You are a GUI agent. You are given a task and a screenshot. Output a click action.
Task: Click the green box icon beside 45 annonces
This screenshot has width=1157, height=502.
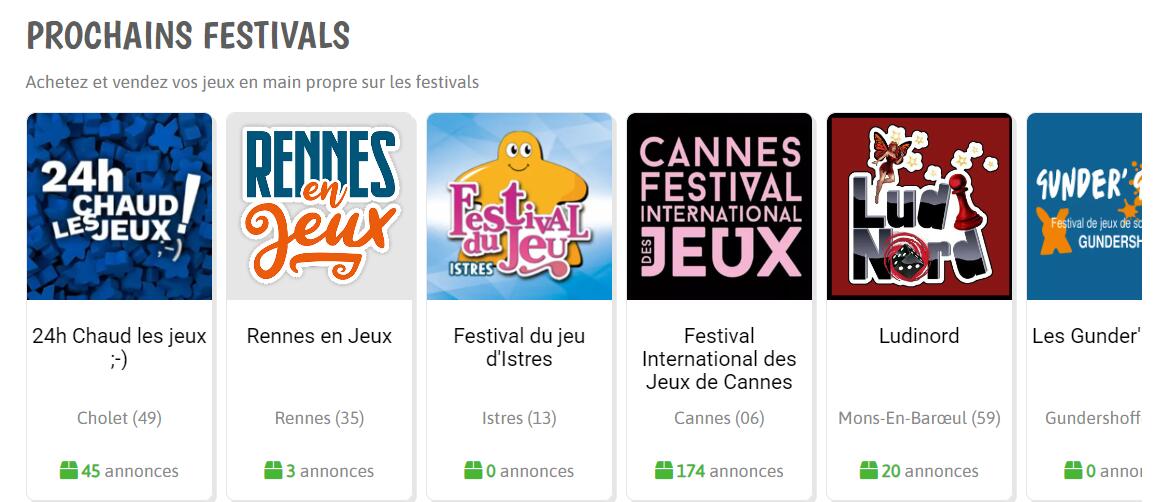tap(69, 470)
